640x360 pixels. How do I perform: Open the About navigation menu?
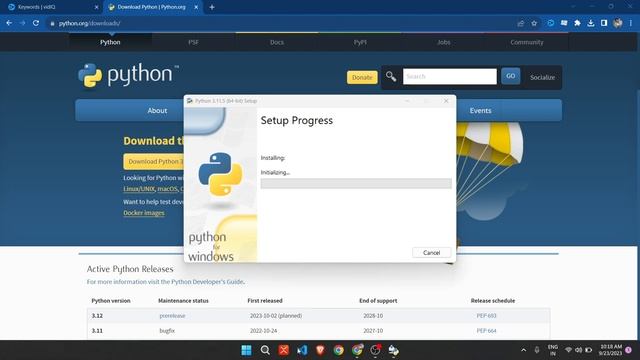157,111
